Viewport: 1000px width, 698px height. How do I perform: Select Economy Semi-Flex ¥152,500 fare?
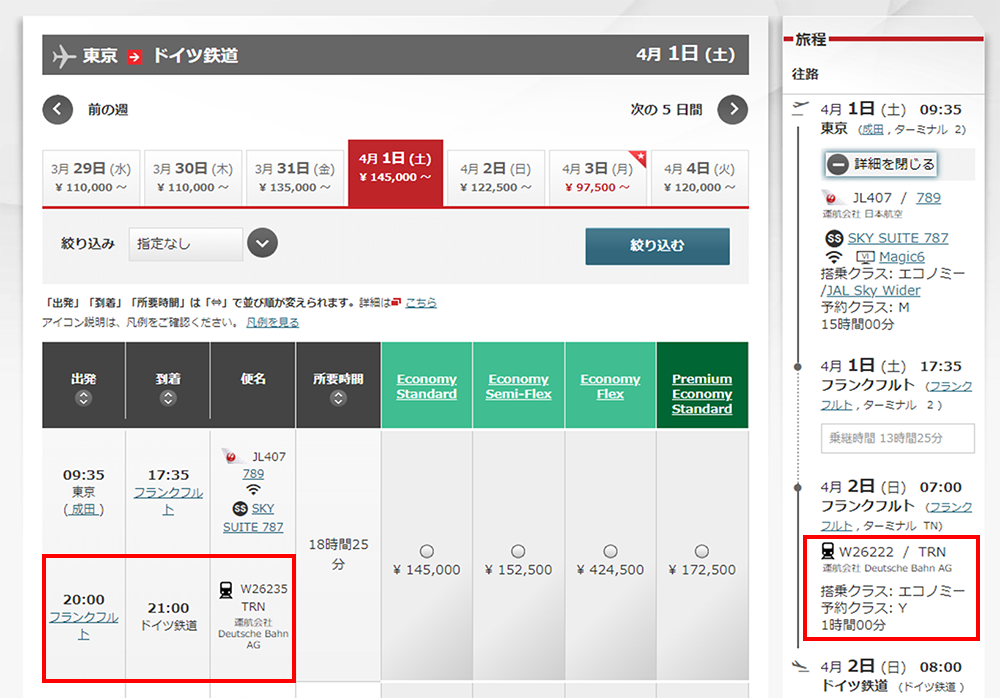point(518,551)
